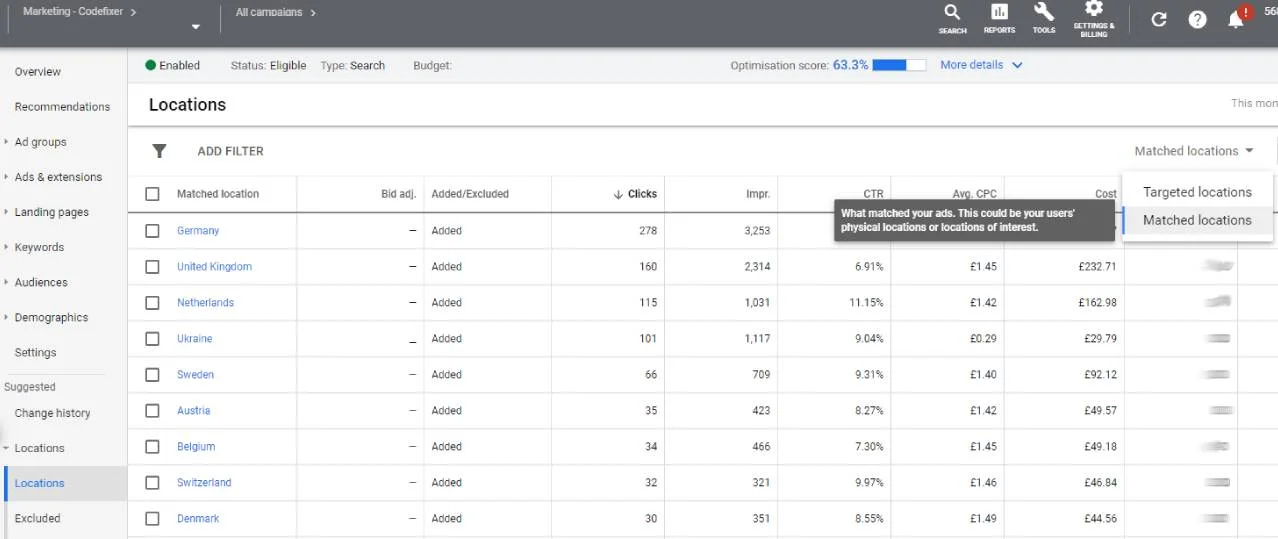Open the Help question mark
1278x539 pixels.
pos(1197,19)
